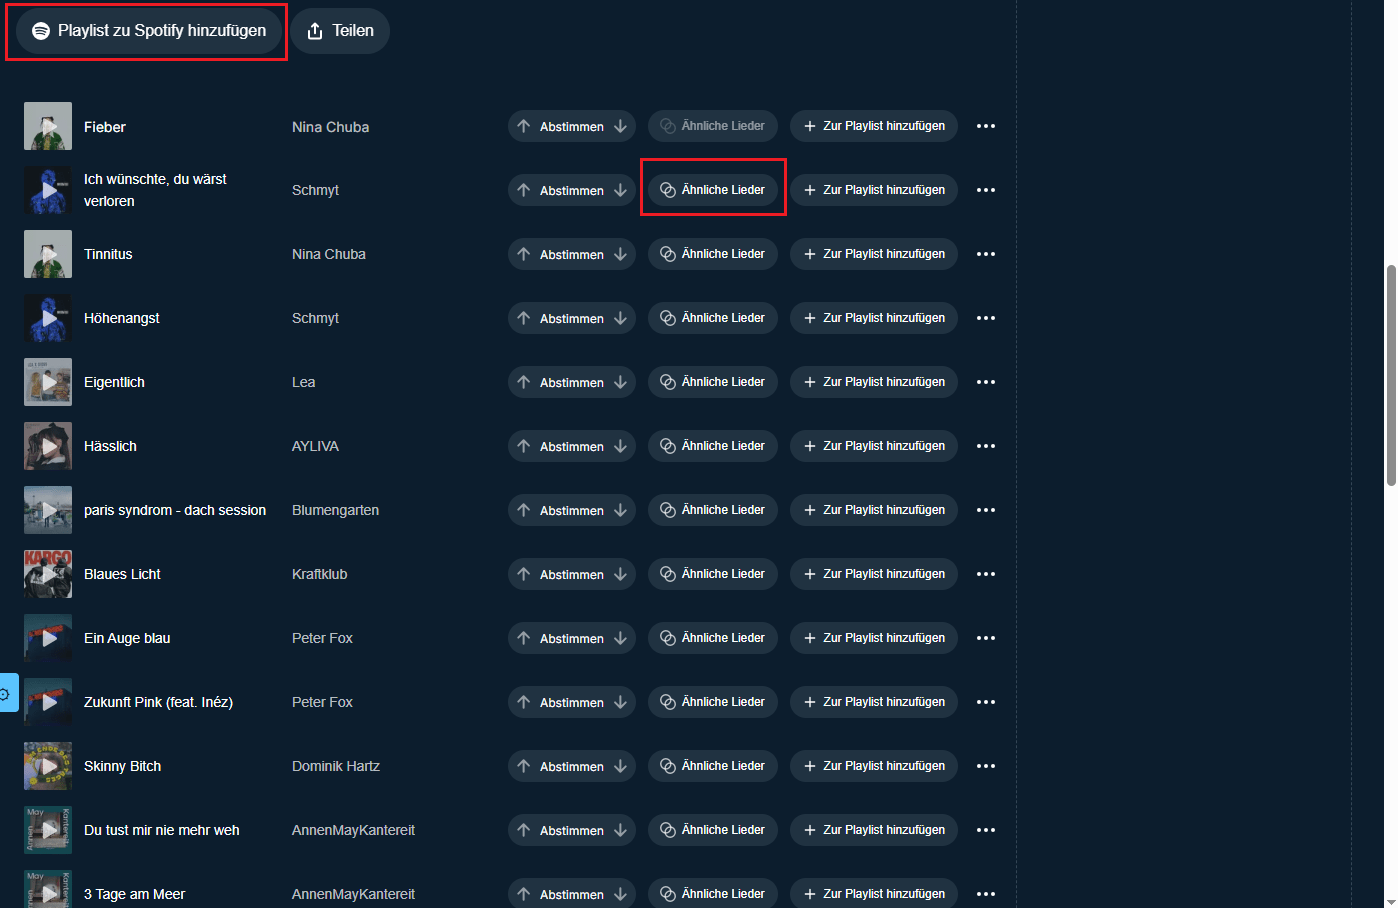1398x908 pixels.
Task: Upvote 3 Tage am Meer
Action: [x=523, y=893]
